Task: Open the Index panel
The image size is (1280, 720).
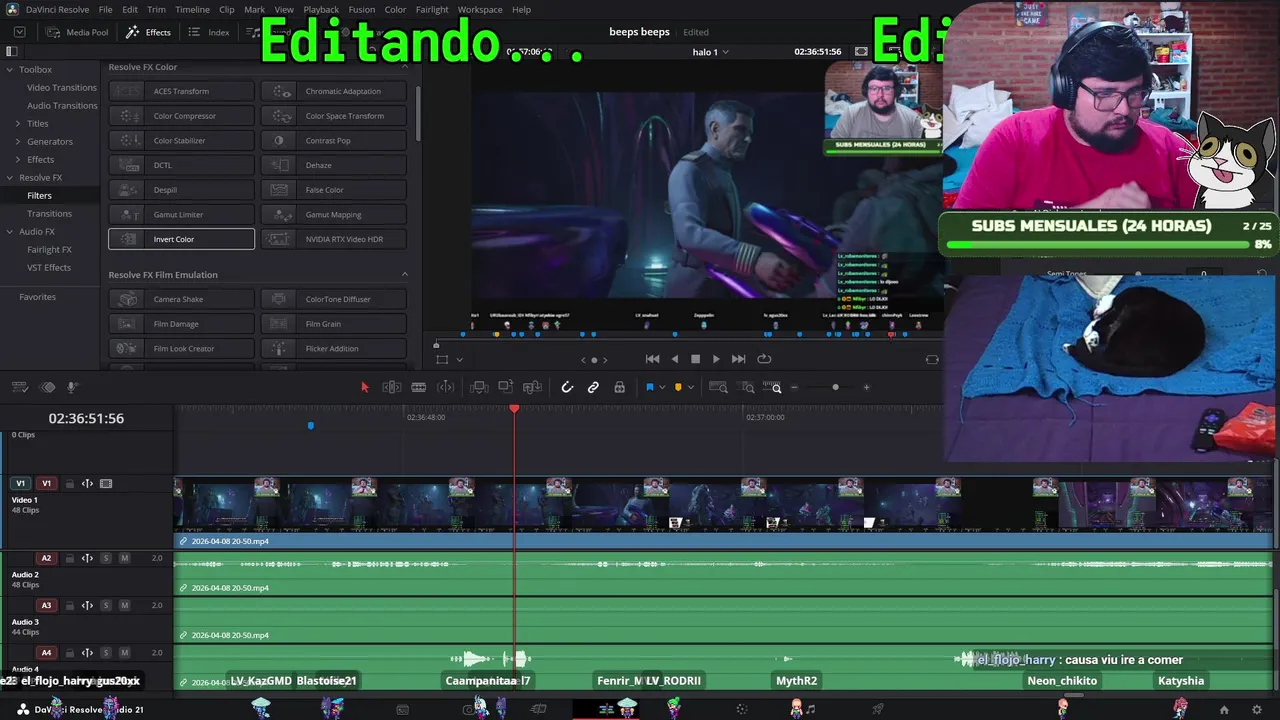Action: 209,32
